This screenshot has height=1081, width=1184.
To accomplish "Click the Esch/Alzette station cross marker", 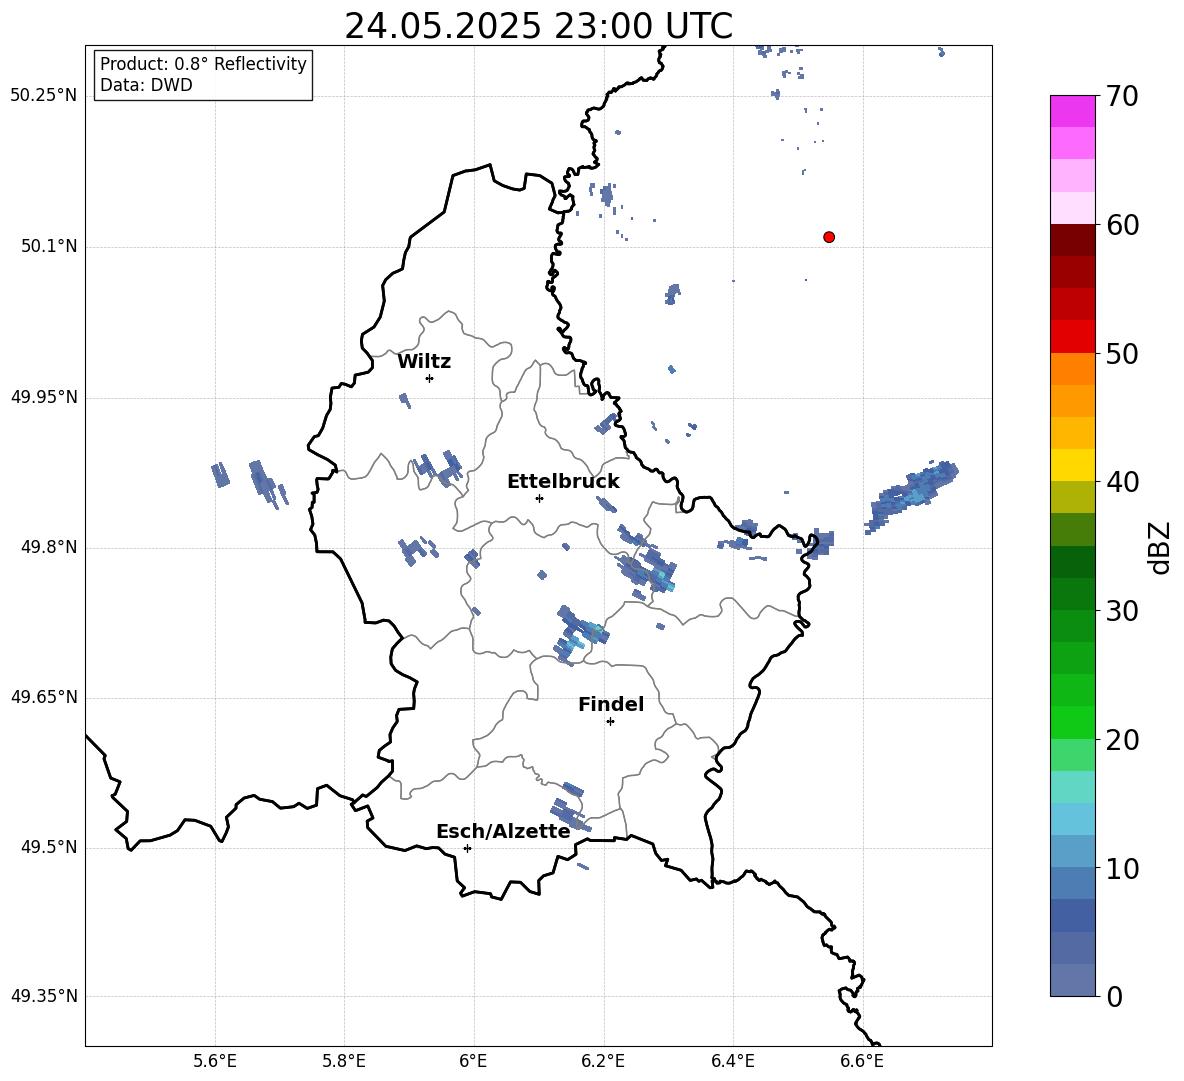I will (x=467, y=848).
